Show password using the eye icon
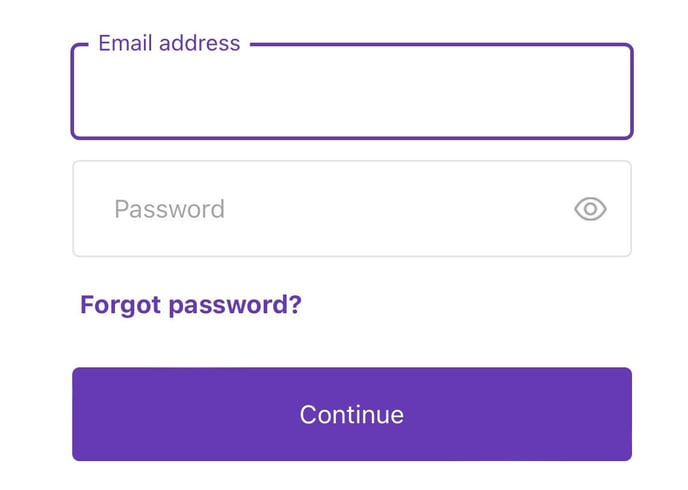The height and width of the screenshot is (490, 688). [590, 209]
